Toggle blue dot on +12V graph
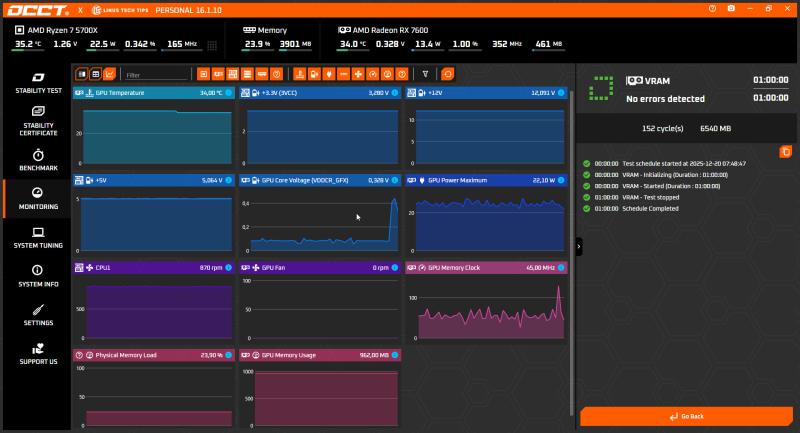 click(561, 93)
